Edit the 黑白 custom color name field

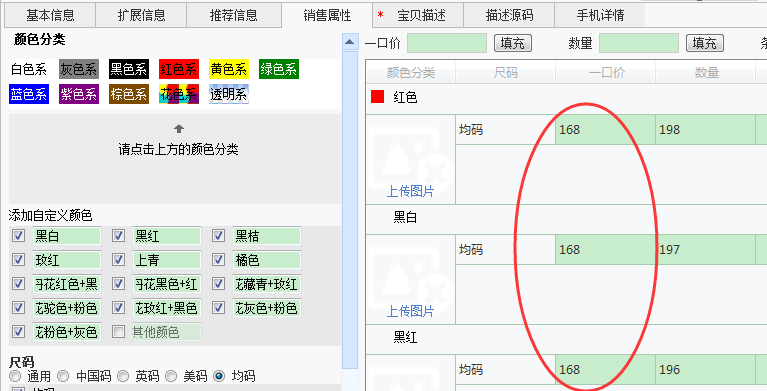[x=67, y=236]
